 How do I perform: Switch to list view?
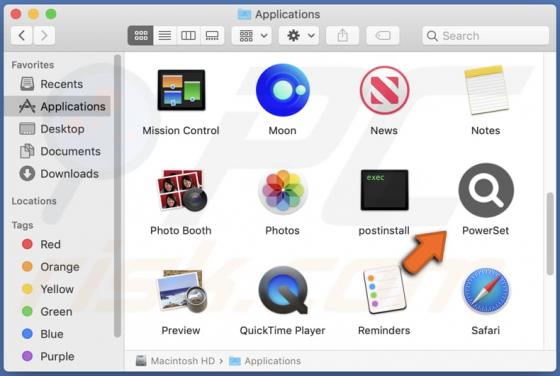click(165, 35)
